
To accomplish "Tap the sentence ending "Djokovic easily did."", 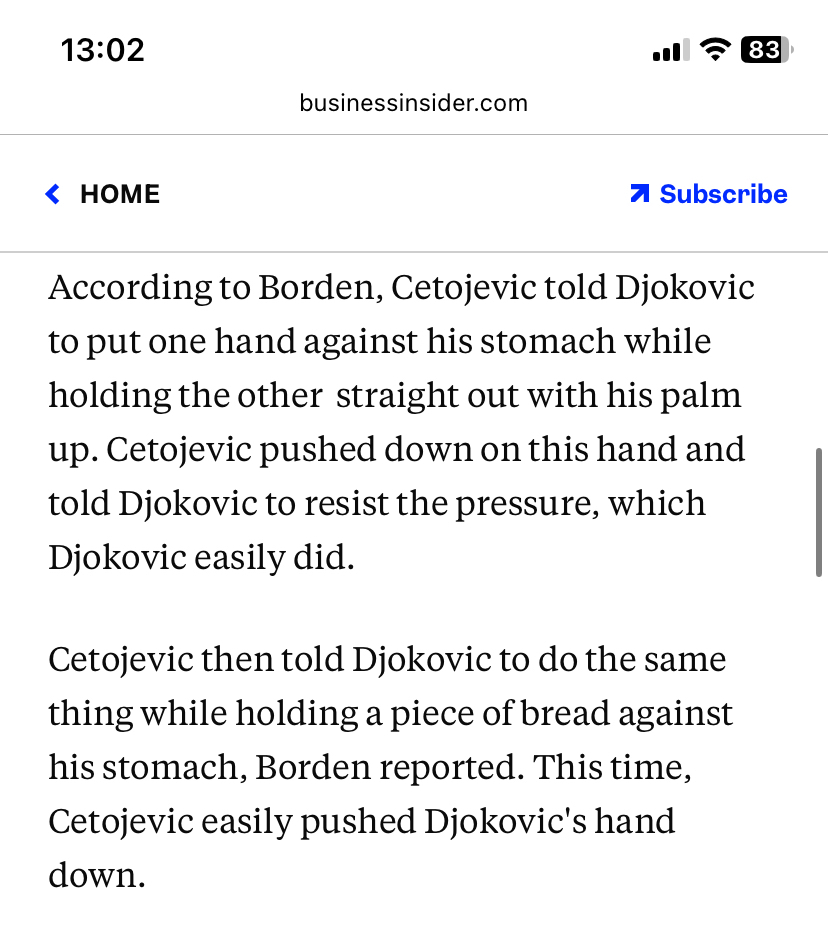I will pos(201,557).
